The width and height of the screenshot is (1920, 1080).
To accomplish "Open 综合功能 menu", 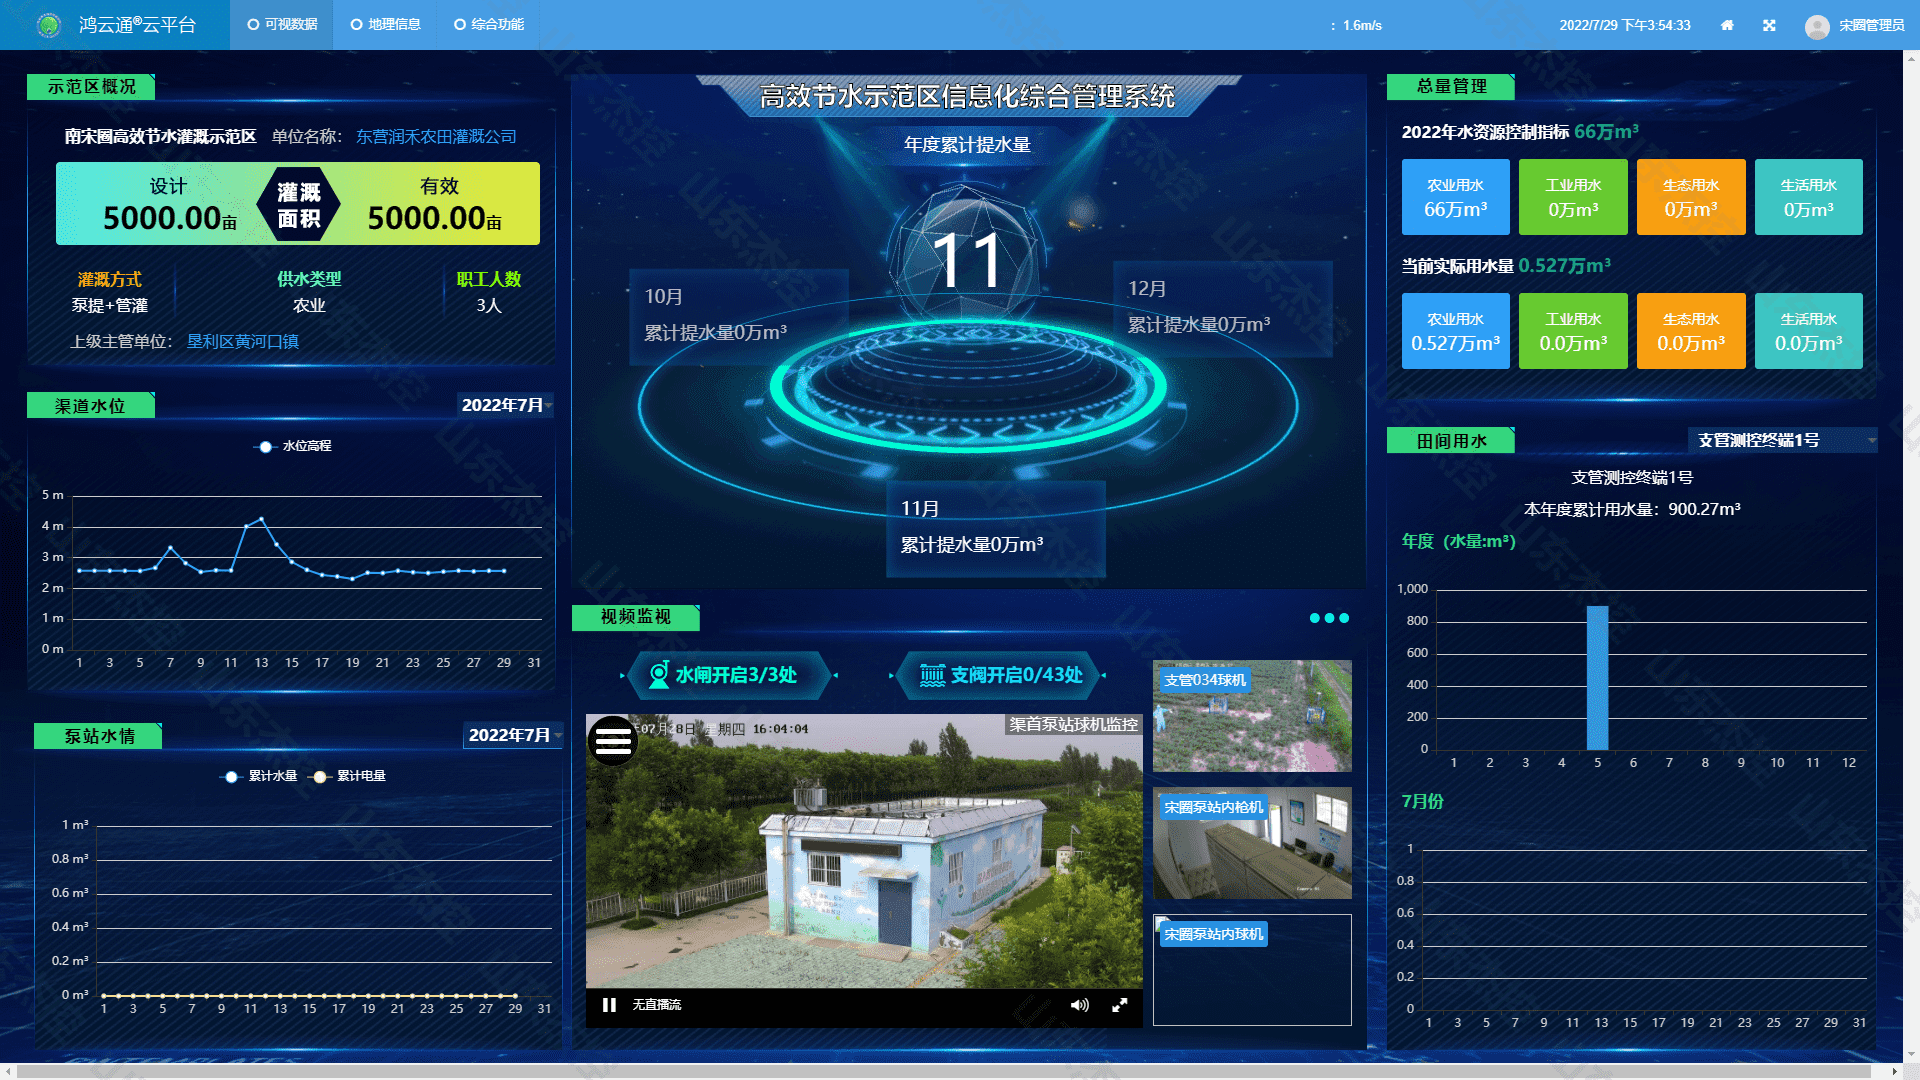I will pyautogui.click(x=489, y=25).
